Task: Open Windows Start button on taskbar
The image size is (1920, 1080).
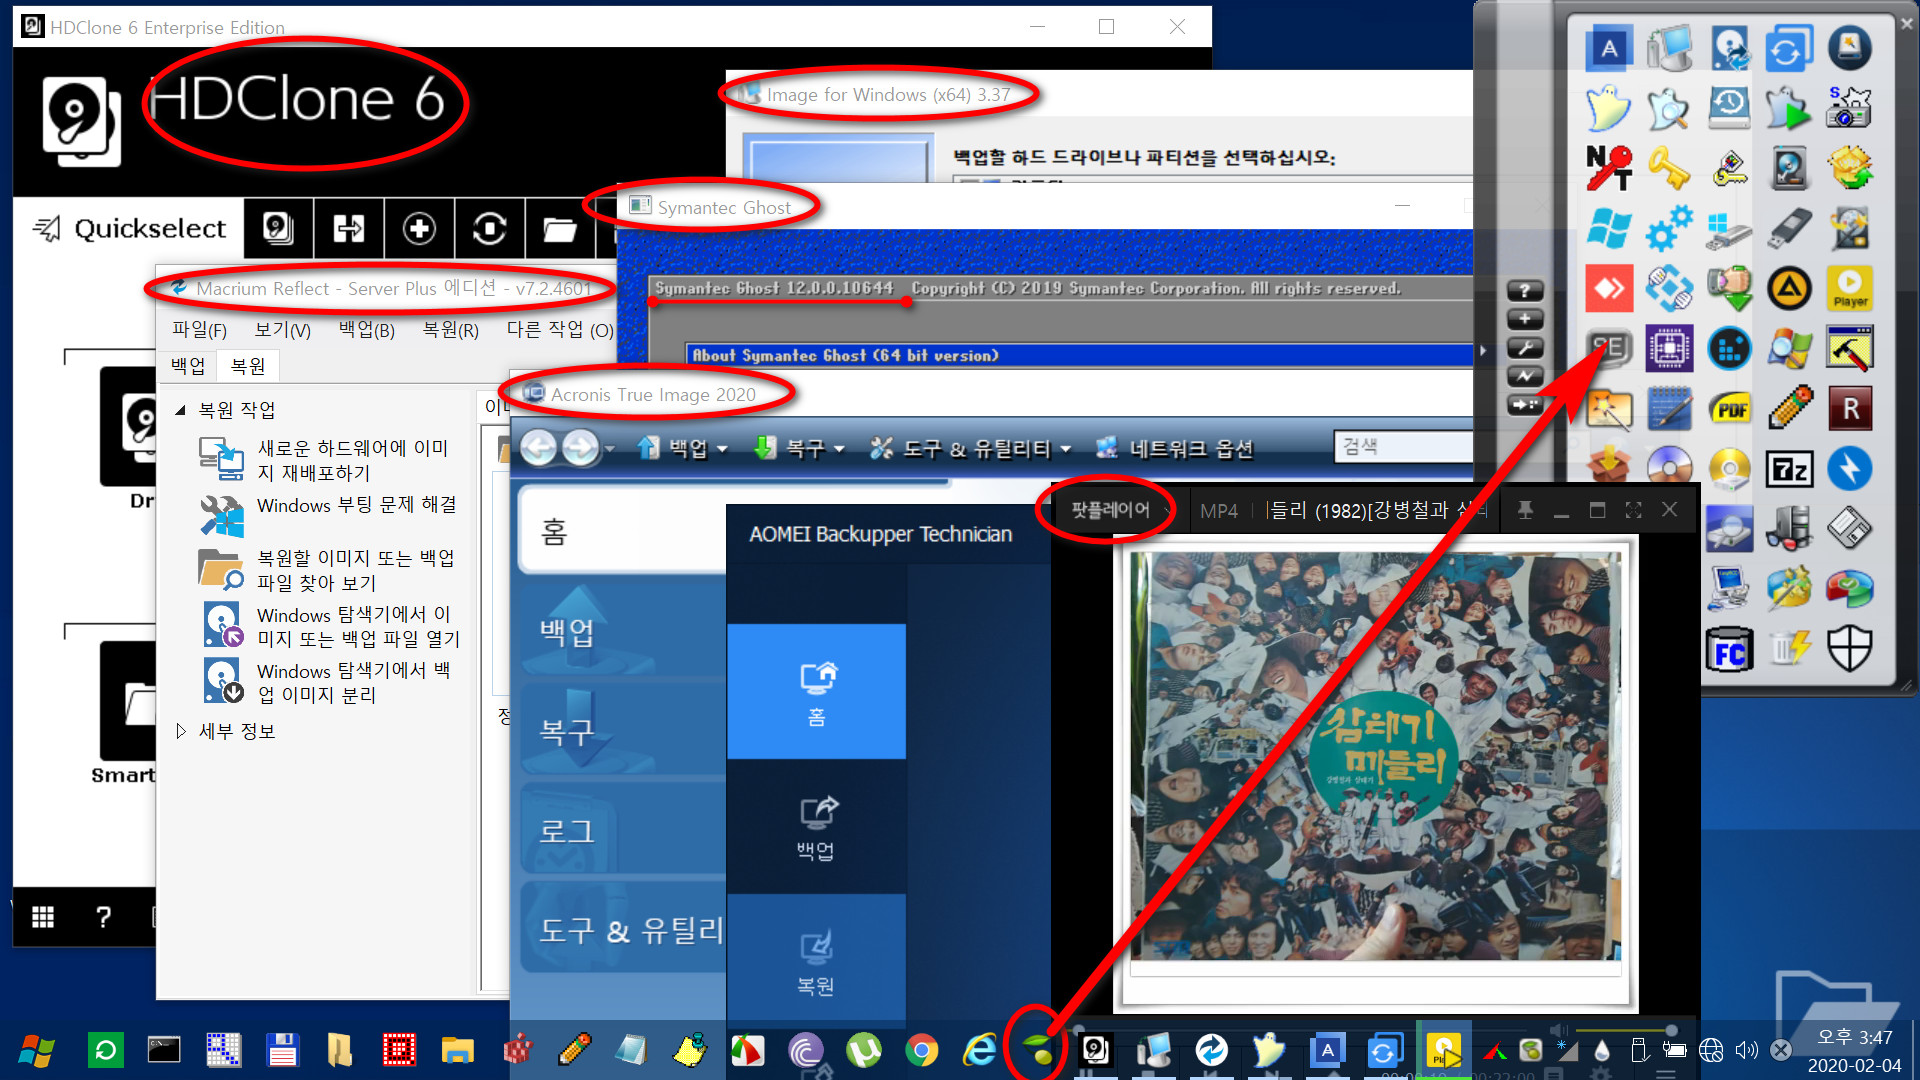Action: tap(37, 1051)
